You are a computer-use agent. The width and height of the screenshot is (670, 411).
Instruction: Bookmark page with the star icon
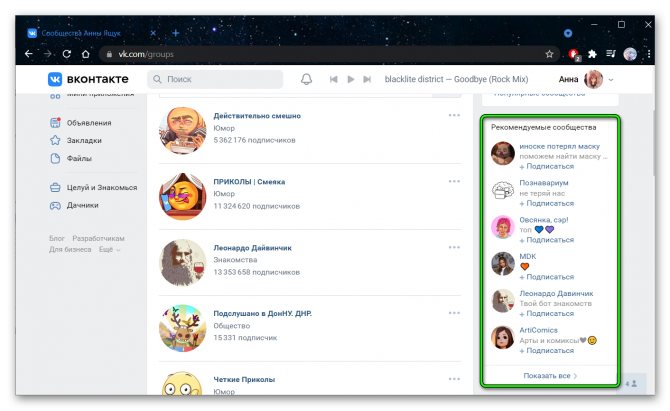[549, 54]
